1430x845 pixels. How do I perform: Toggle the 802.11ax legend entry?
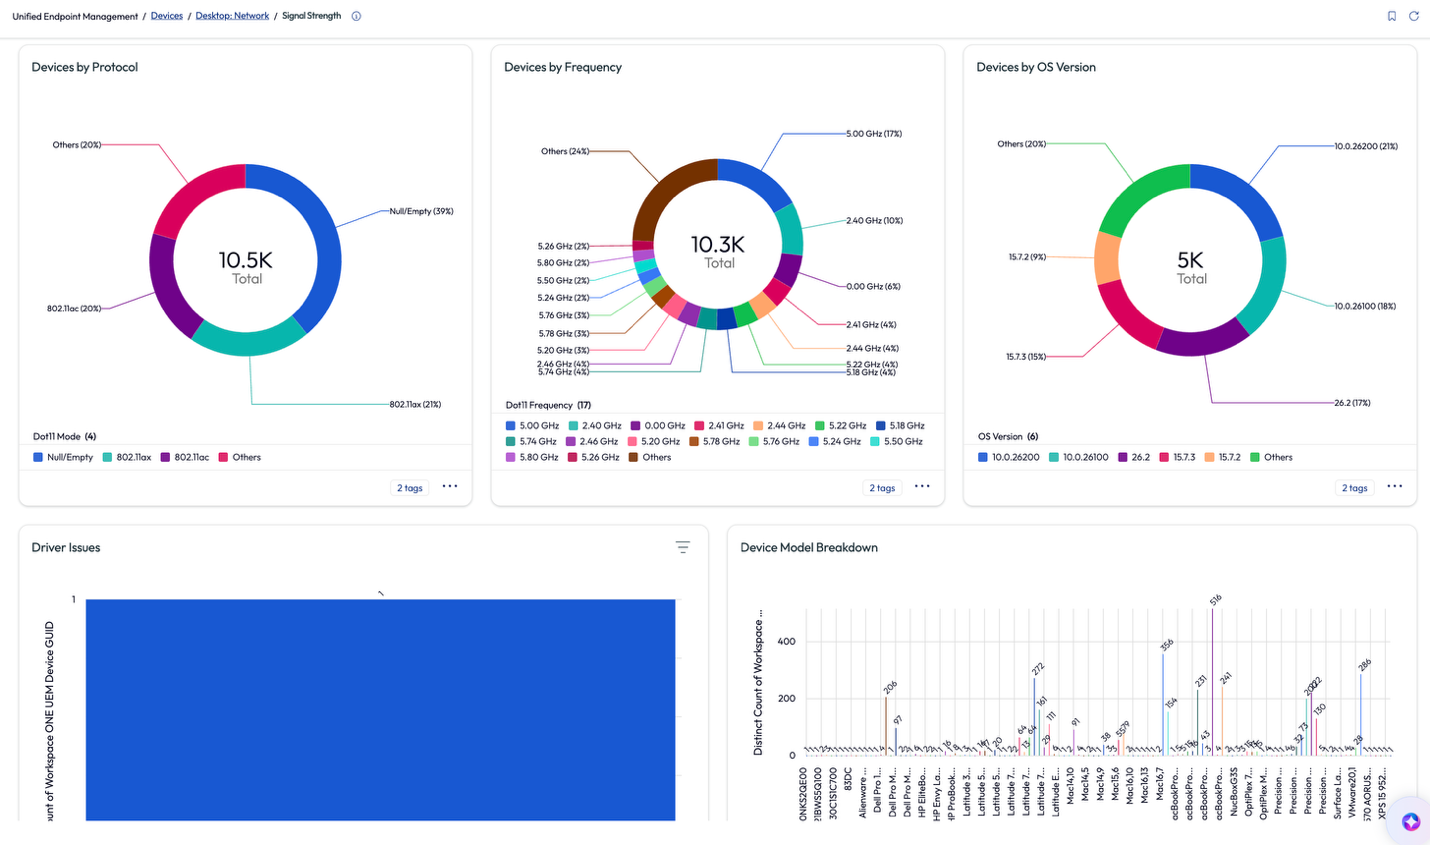click(x=127, y=457)
